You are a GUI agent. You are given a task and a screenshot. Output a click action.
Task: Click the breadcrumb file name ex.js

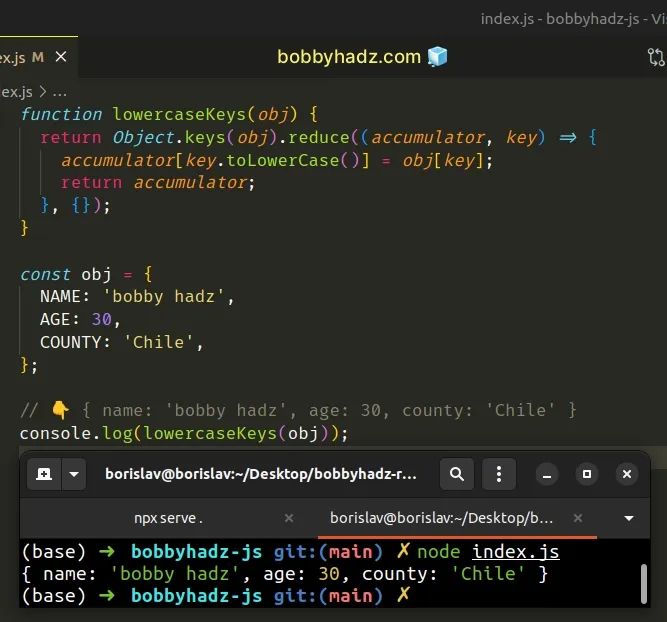coord(16,92)
